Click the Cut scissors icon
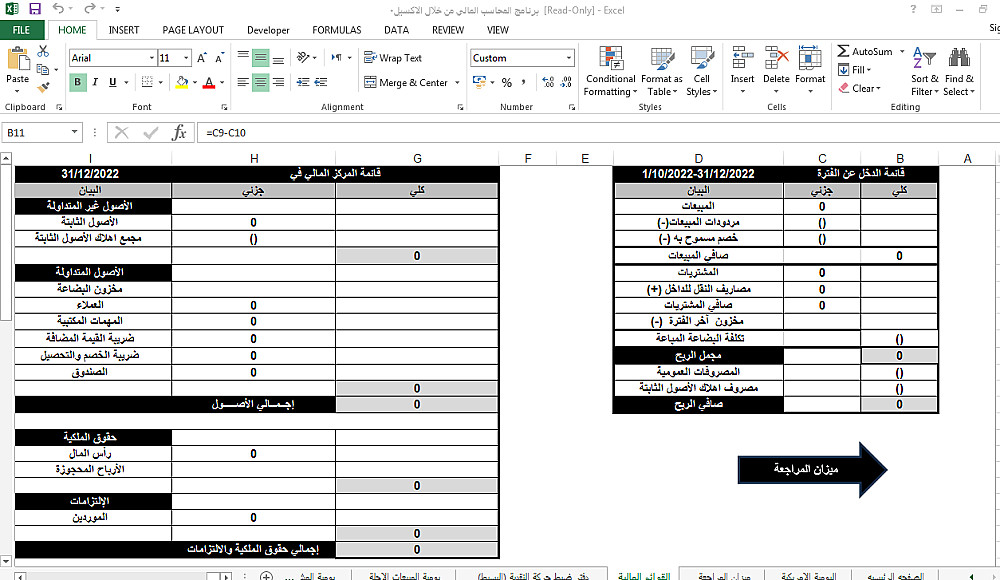1000x580 pixels. click(x=43, y=52)
